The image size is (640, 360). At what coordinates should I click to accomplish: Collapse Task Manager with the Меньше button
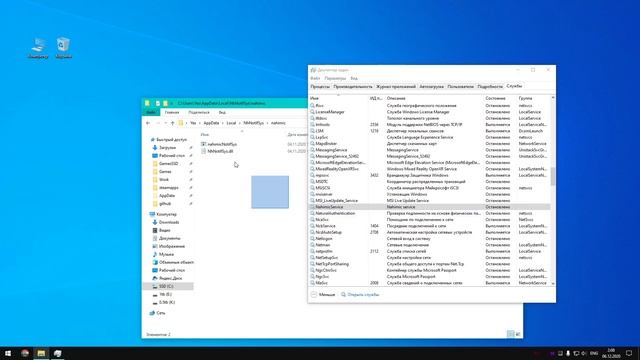click(323, 294)
